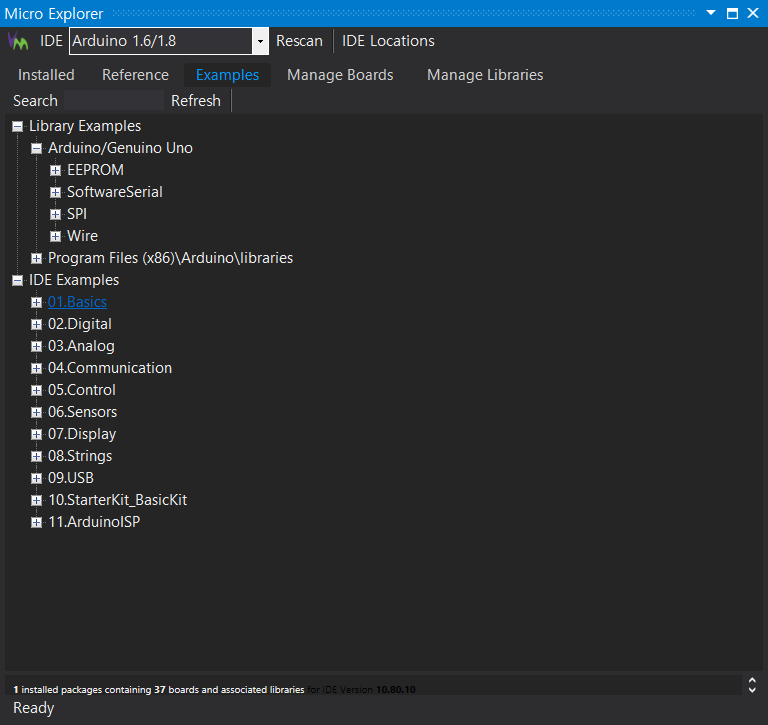Open the window position dropdown arrow
The image size is (768, 725).
[711, 13]
